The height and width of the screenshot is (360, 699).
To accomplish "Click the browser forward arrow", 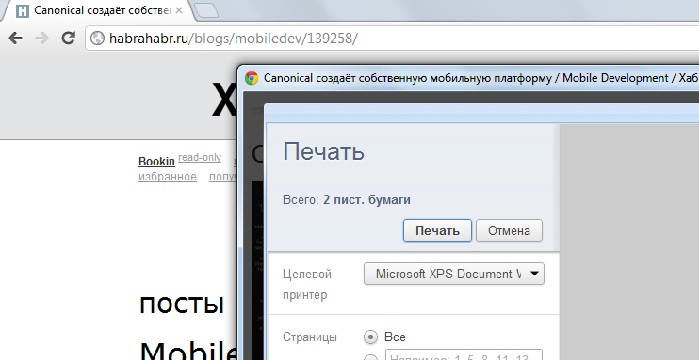I will click(42, 38).
